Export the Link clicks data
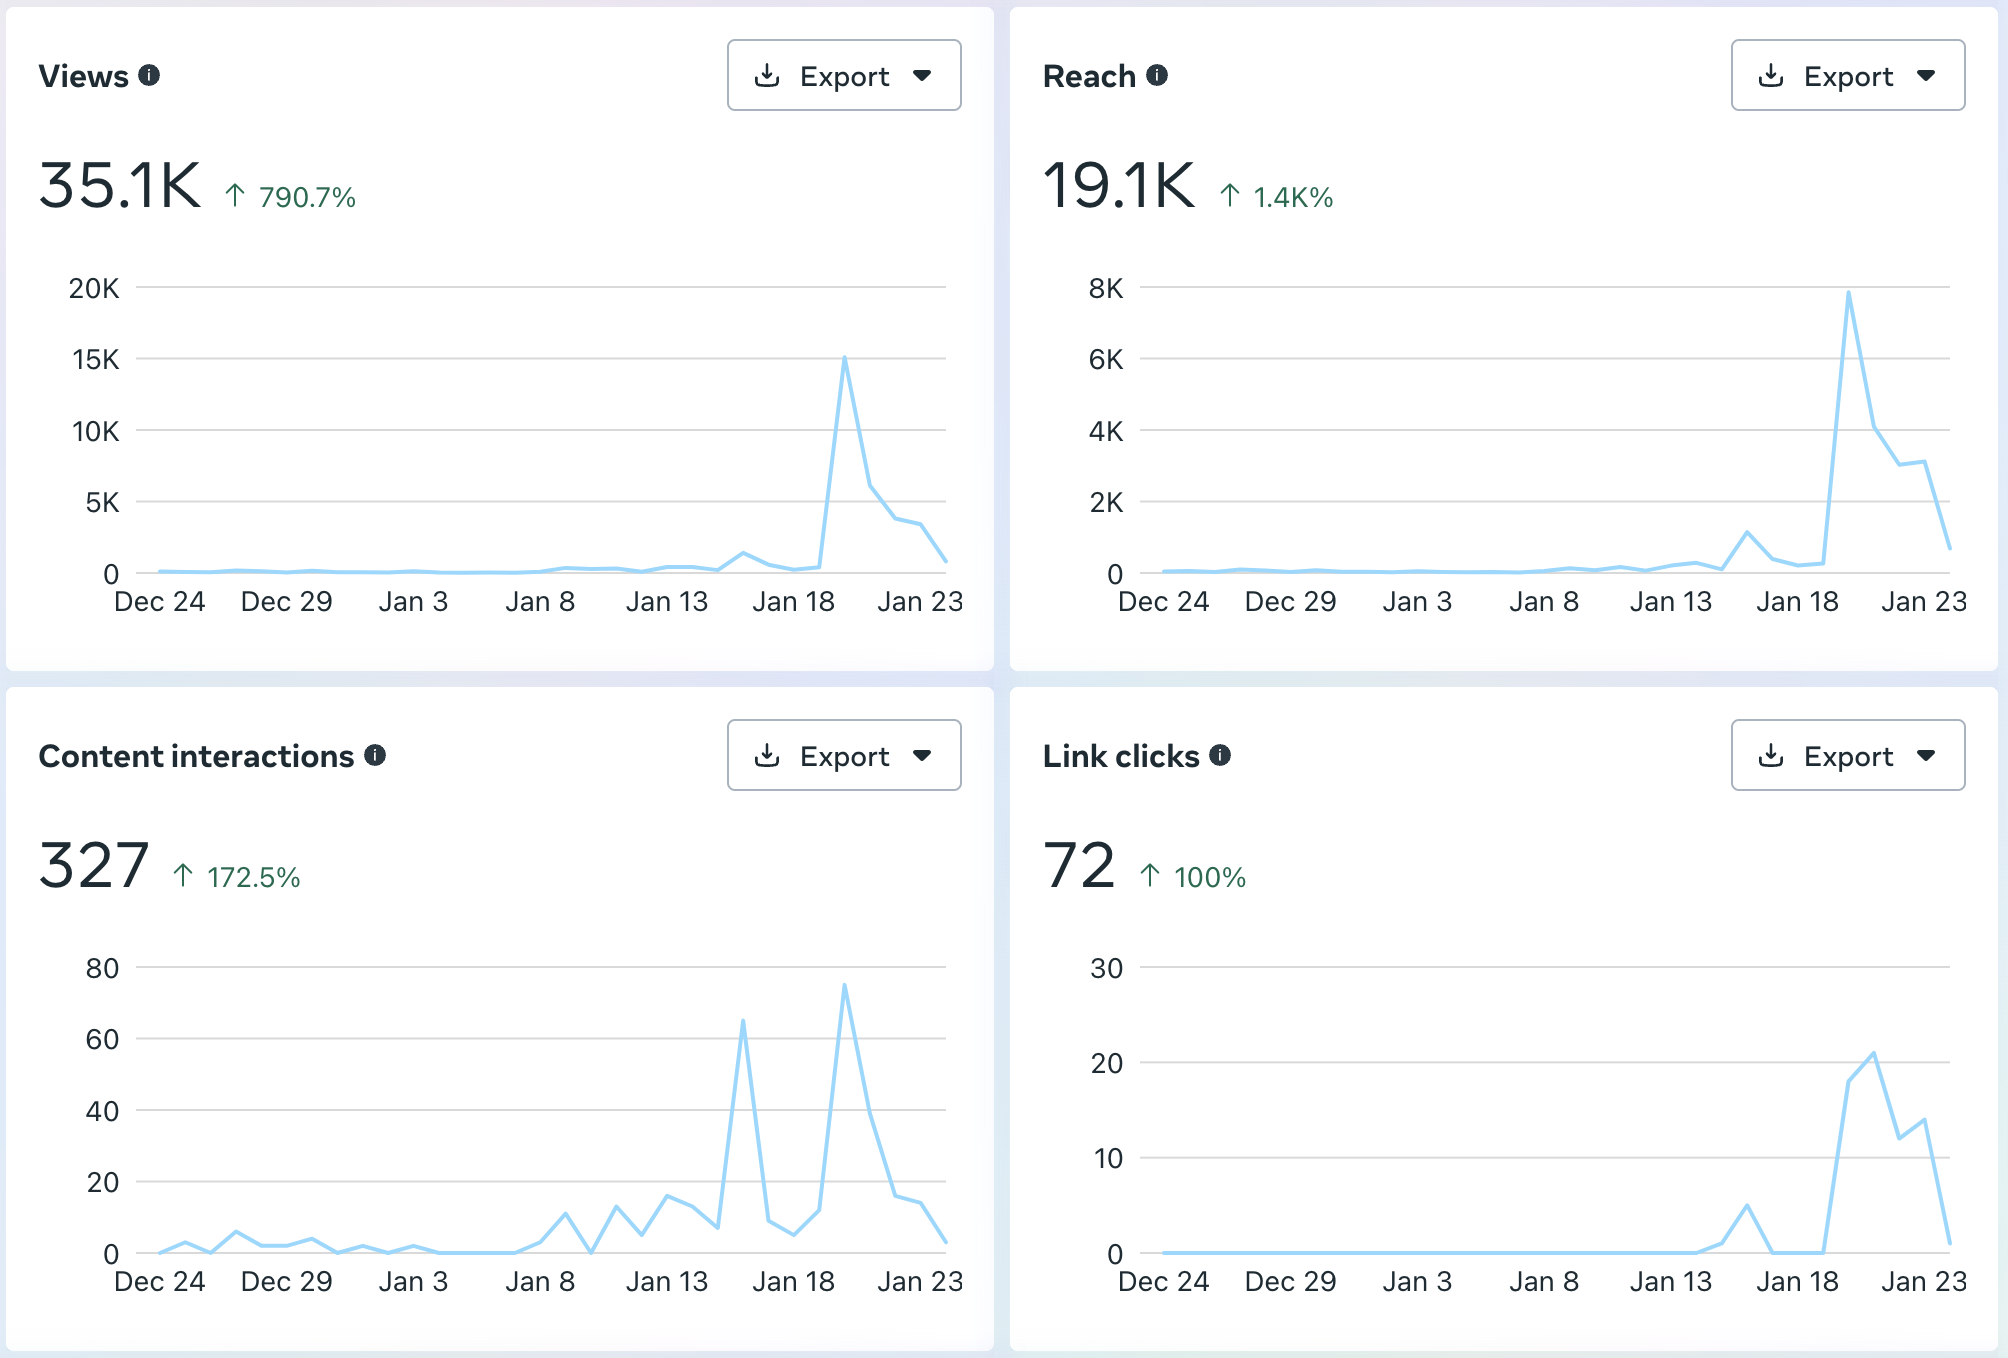The height and width of the screenshot is (1358, 2008). tap(1848, 755)
